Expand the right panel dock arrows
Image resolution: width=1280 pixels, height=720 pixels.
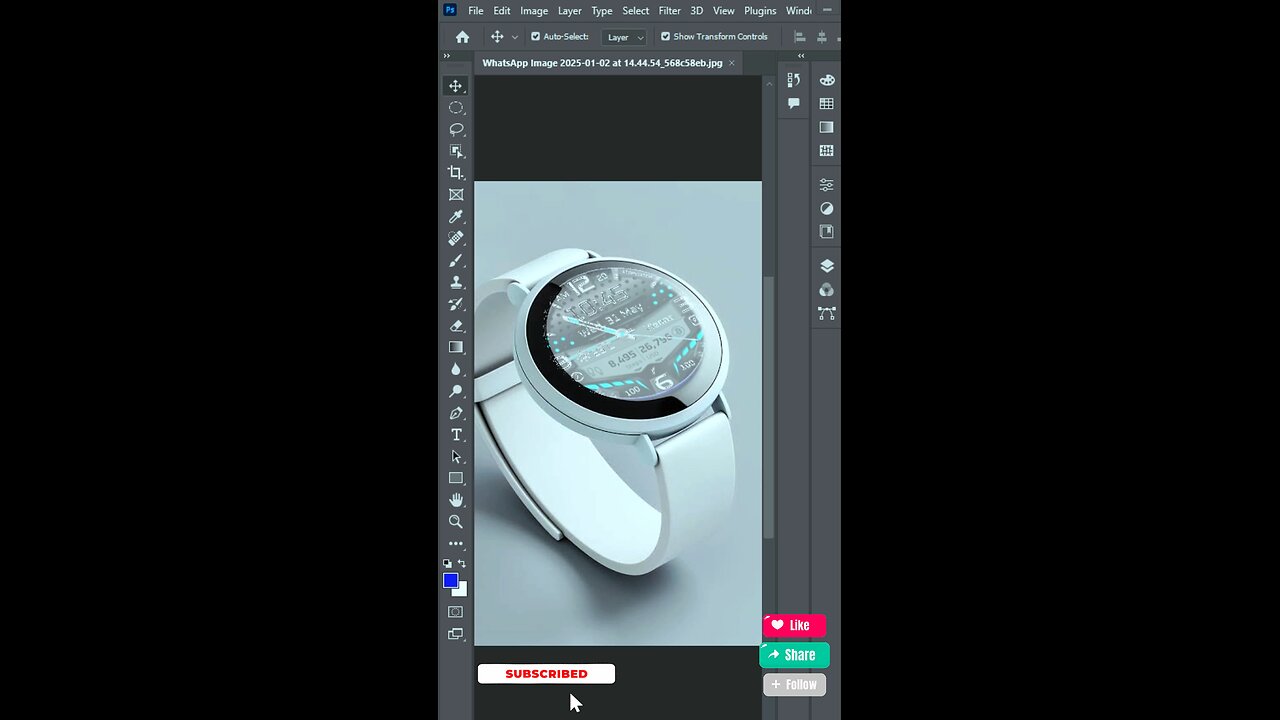(x=800, y=56)
